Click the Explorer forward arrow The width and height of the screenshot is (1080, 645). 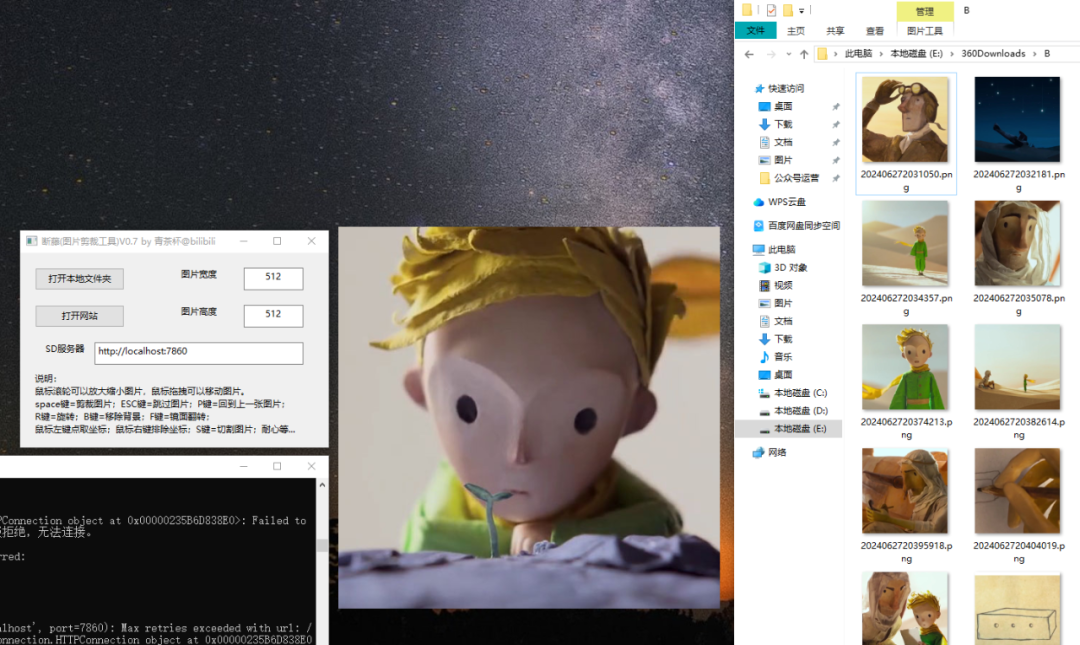pyautogui.click(x=771, y=54)
